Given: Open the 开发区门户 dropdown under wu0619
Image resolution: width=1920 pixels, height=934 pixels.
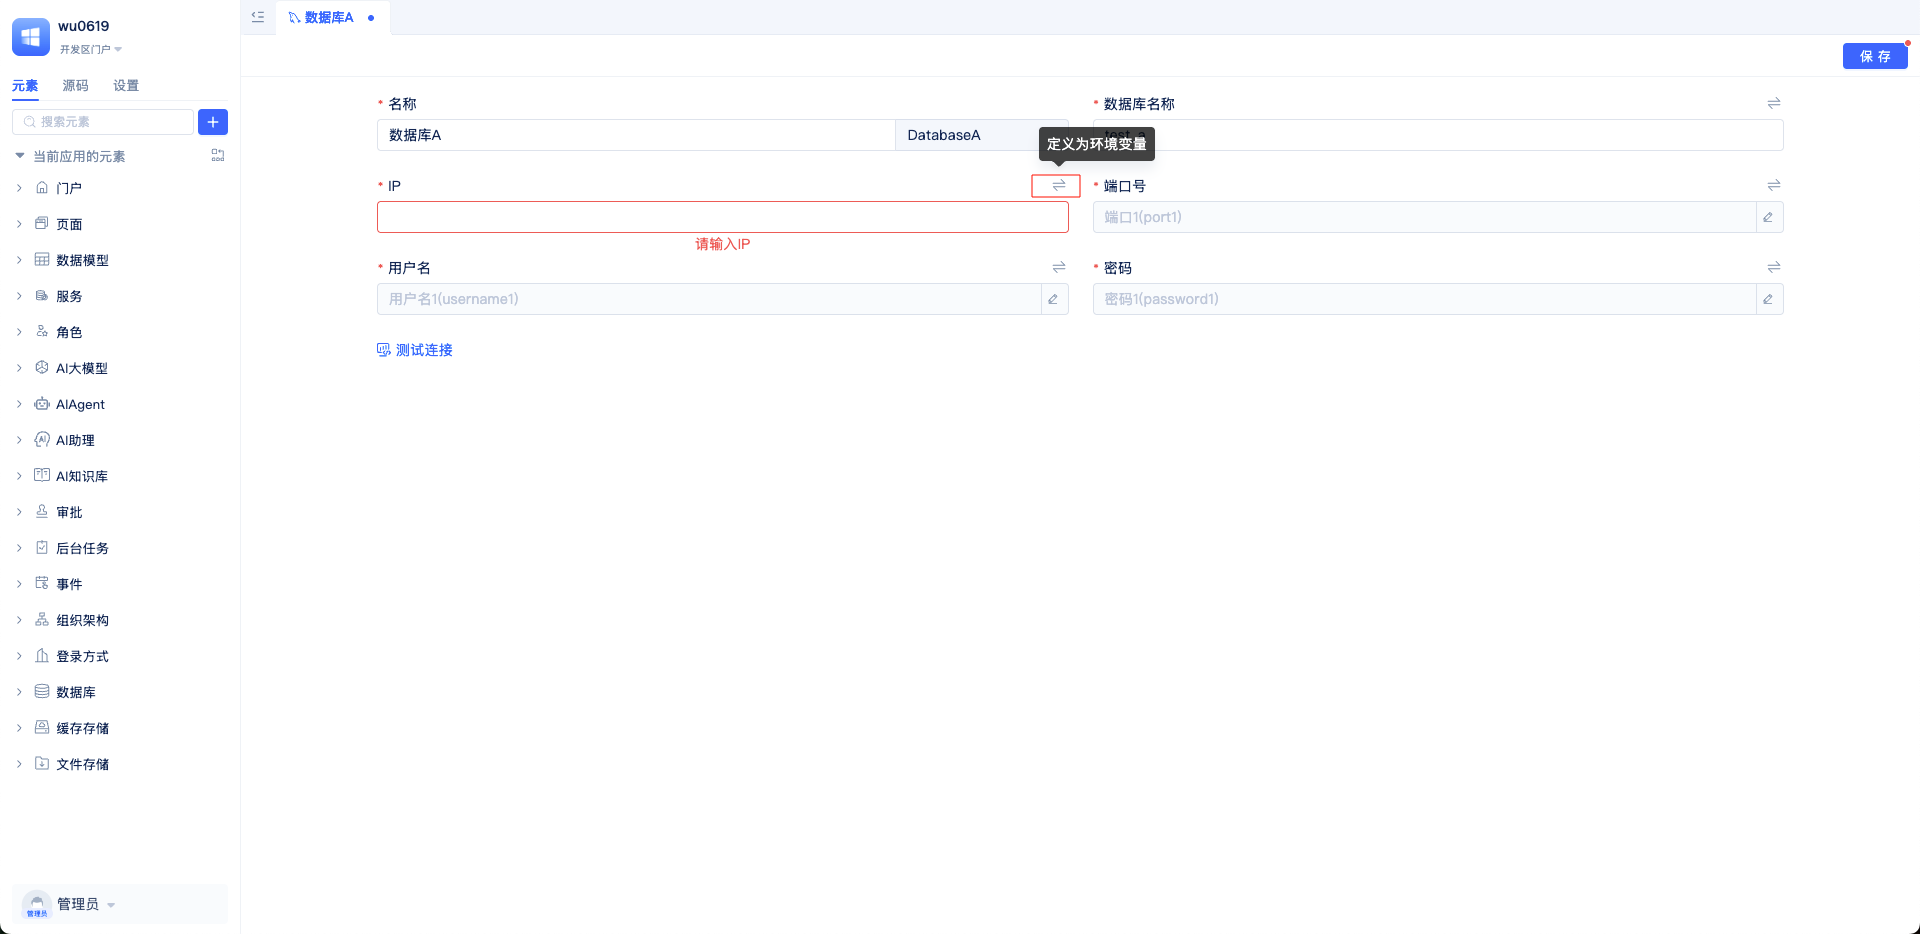Looking at the screenshot, I should coord(90,49).
